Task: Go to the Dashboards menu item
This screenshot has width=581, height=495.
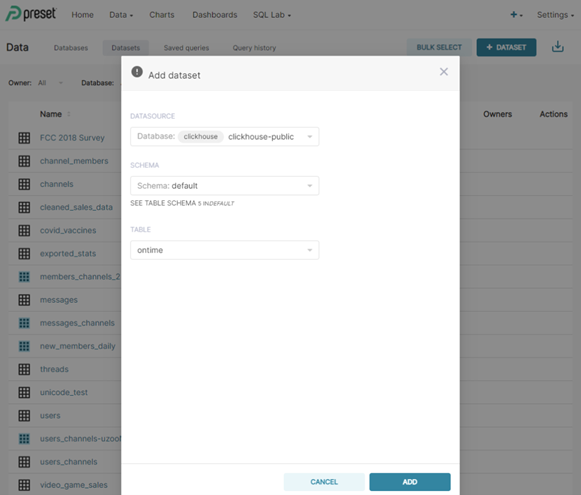Action: [215, 15]
